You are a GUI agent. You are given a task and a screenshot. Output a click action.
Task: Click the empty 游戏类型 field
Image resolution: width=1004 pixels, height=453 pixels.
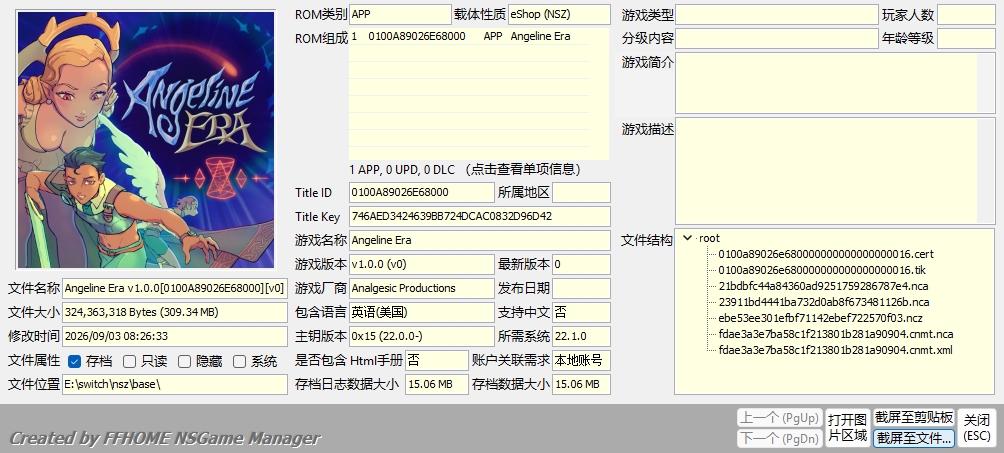[x=777, y=15]
